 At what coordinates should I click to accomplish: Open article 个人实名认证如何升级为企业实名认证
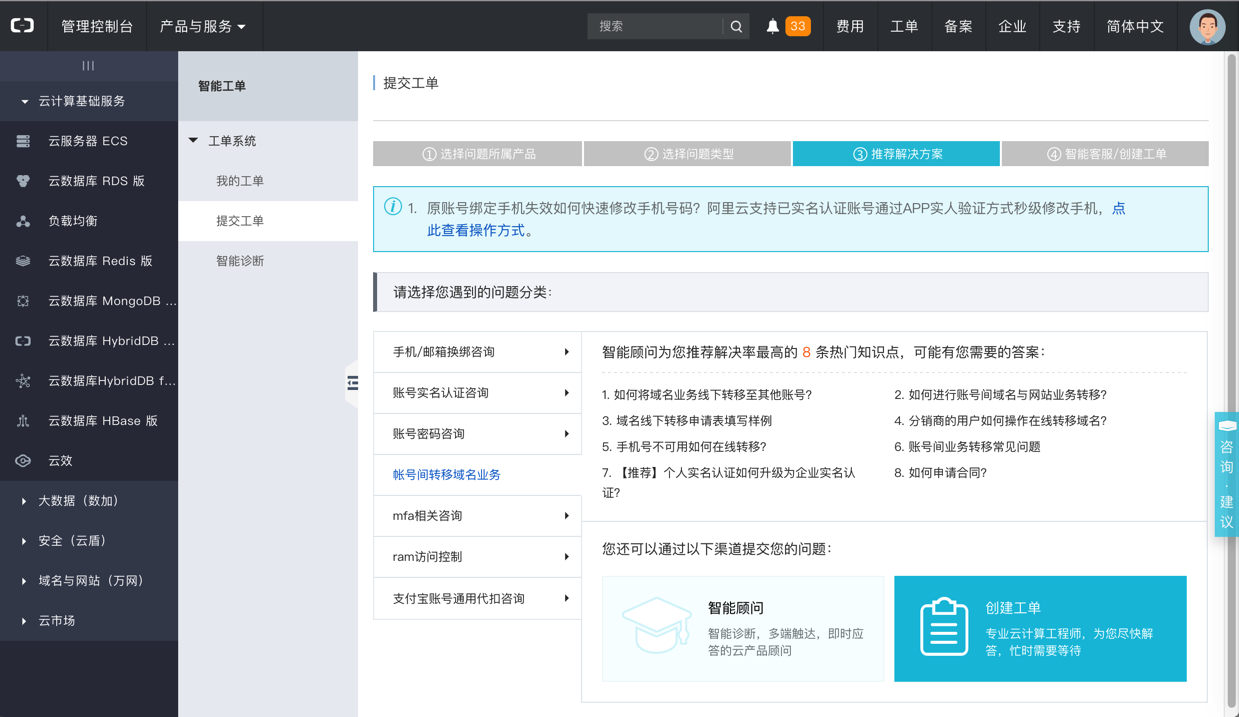[x=729, y=482]
